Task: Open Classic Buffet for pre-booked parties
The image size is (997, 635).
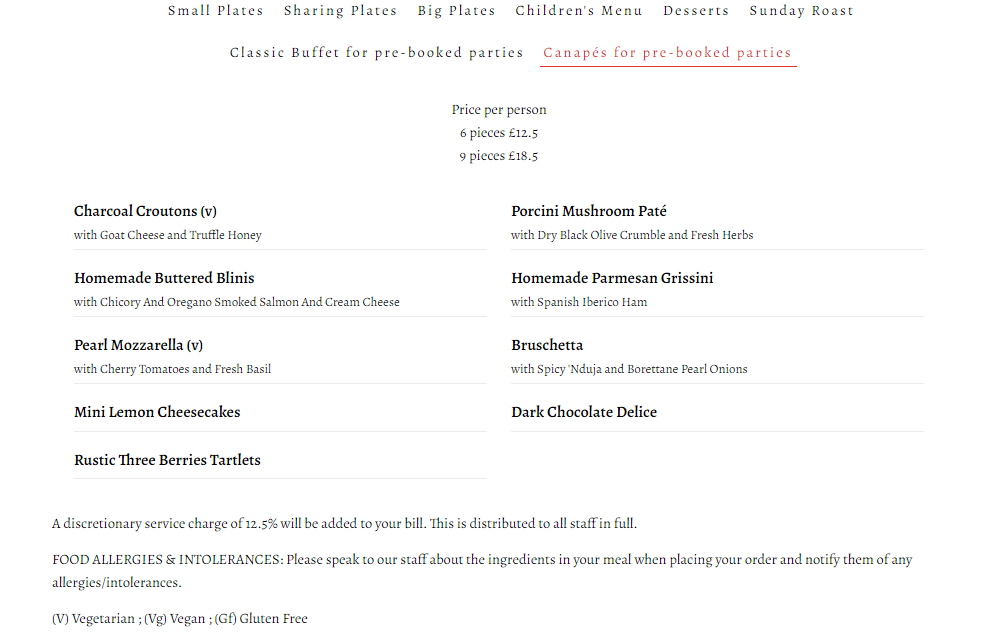Action: point(376,53)
